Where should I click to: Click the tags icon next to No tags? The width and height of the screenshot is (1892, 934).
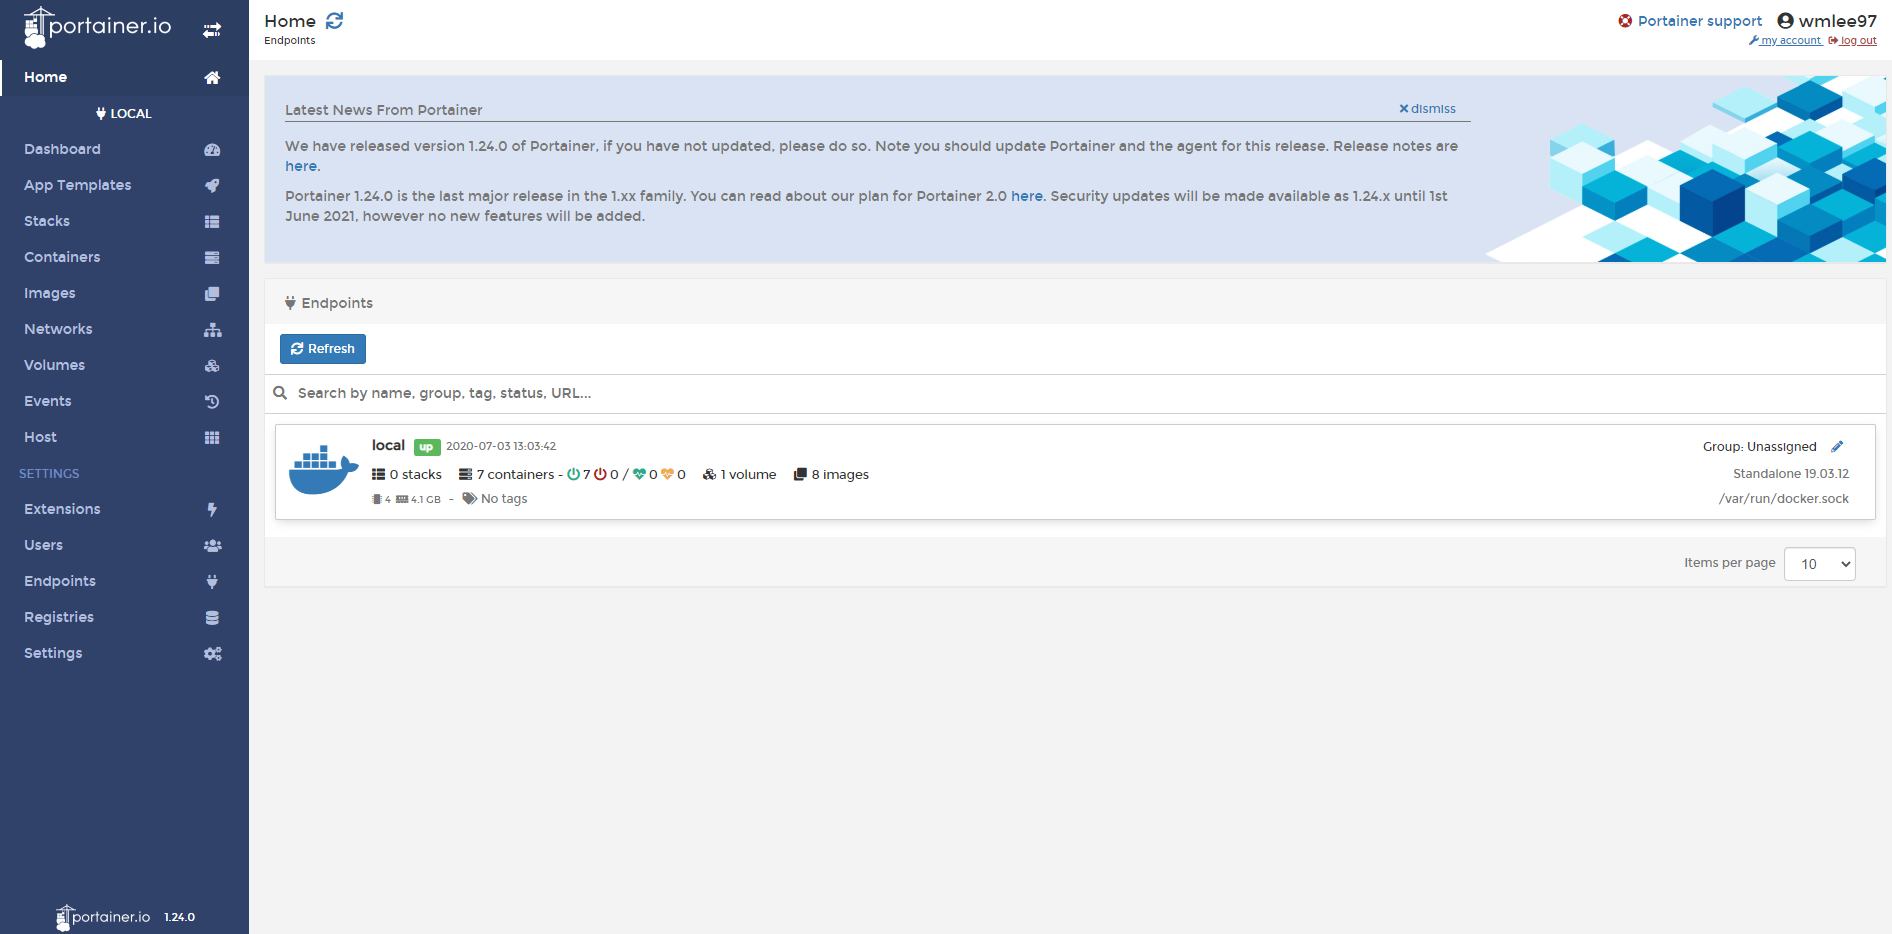(469, 499)
